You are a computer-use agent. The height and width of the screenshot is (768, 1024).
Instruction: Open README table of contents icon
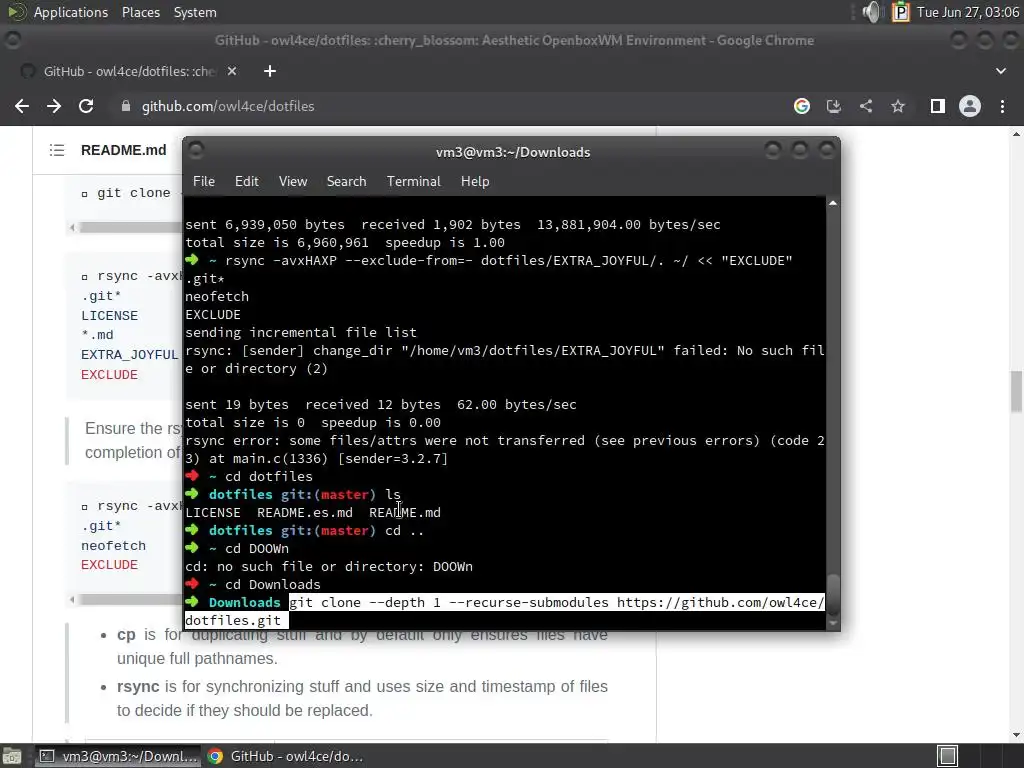point(57,150)
